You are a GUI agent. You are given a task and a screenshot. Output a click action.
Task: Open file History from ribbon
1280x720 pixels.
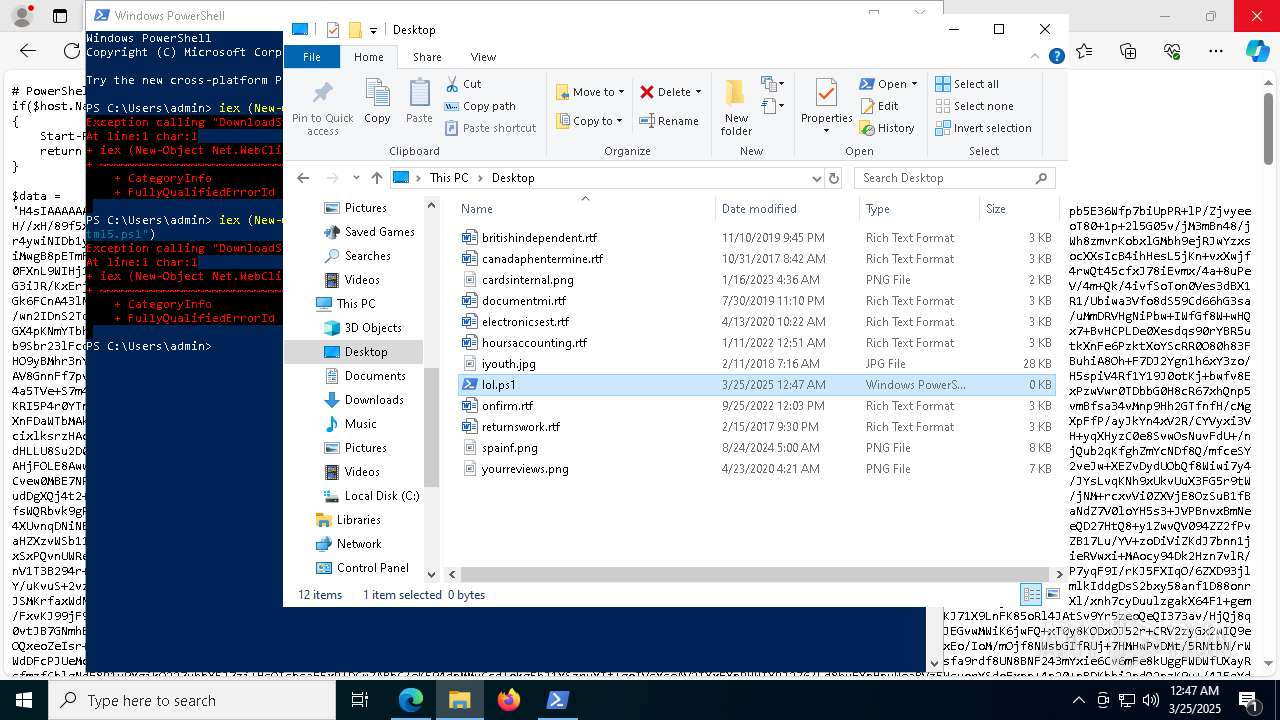(x=887, y=128)
